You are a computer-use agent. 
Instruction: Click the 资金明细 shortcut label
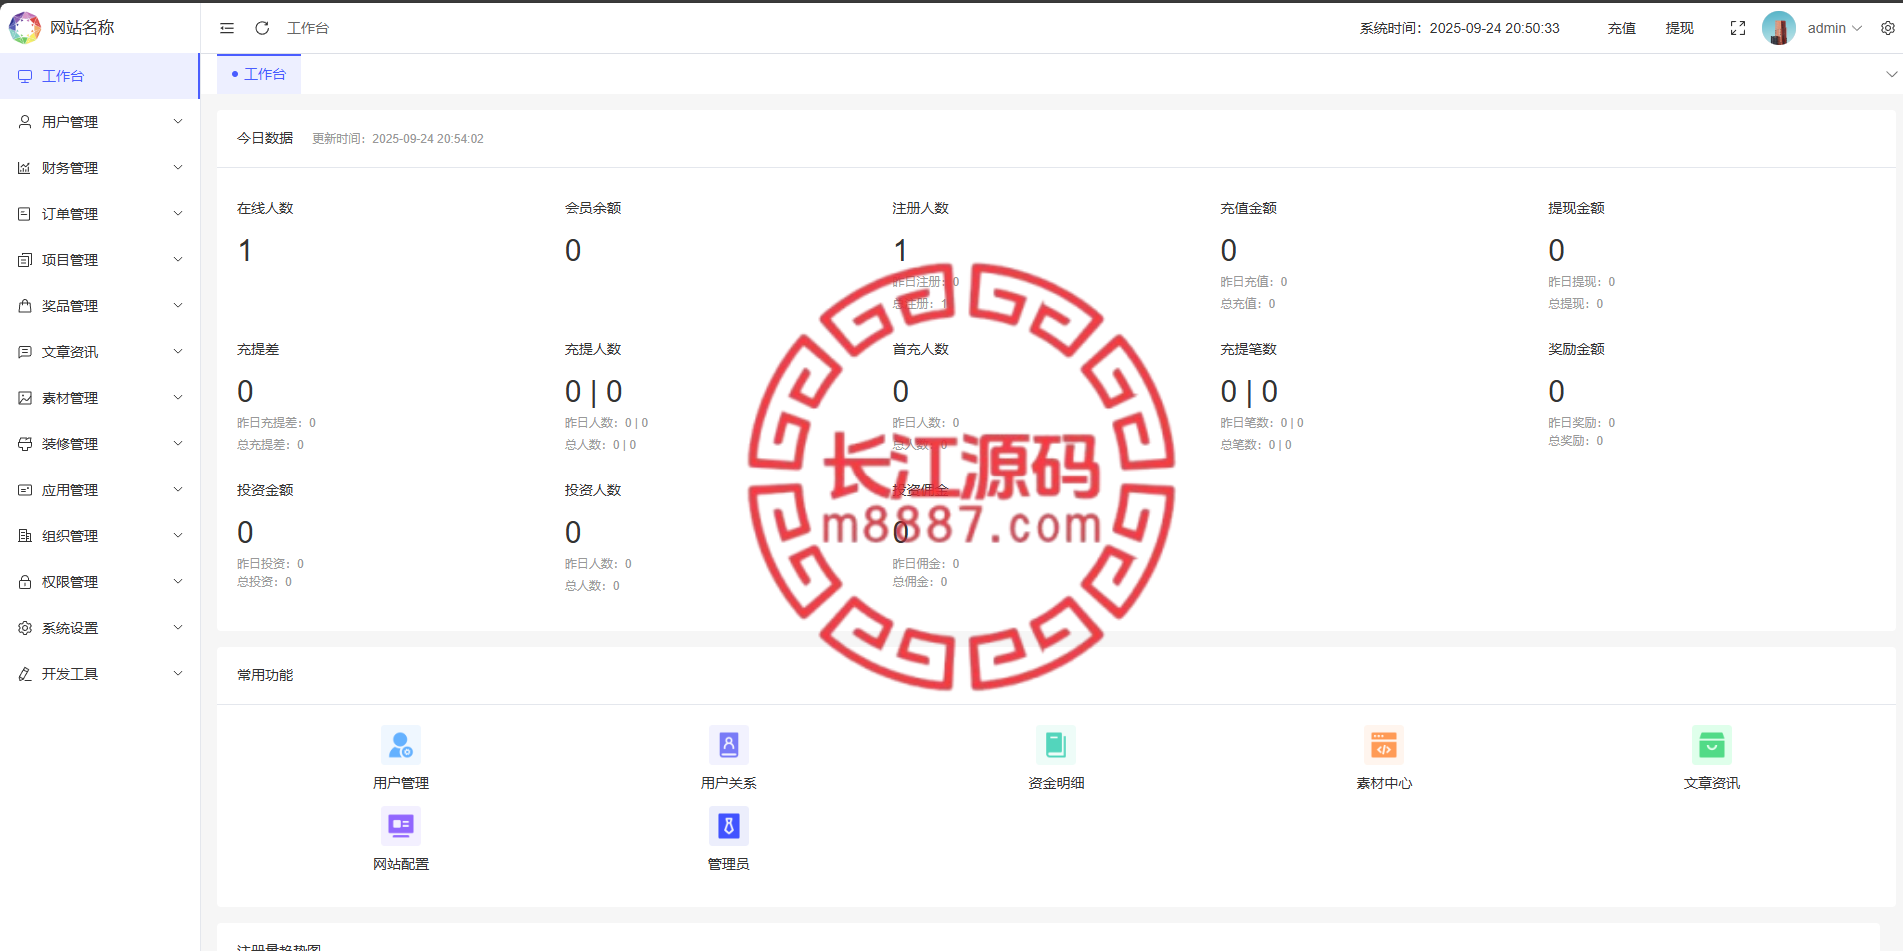coord(1056,783)
